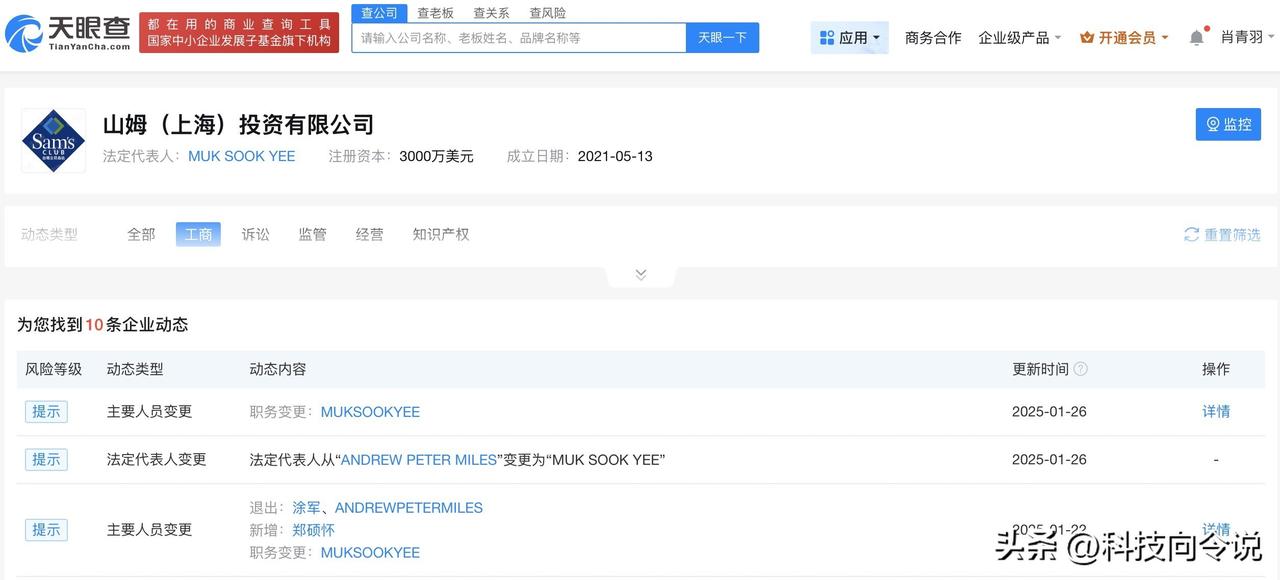1280x580 pixels.
Task: Select the 监管 filter
Action: coord(312,234)
